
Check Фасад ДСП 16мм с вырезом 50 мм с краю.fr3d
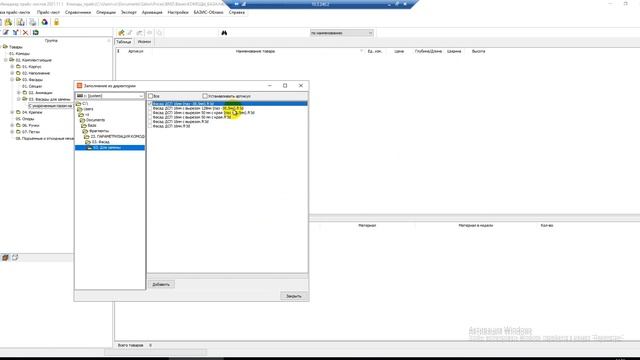click(150, 117)
